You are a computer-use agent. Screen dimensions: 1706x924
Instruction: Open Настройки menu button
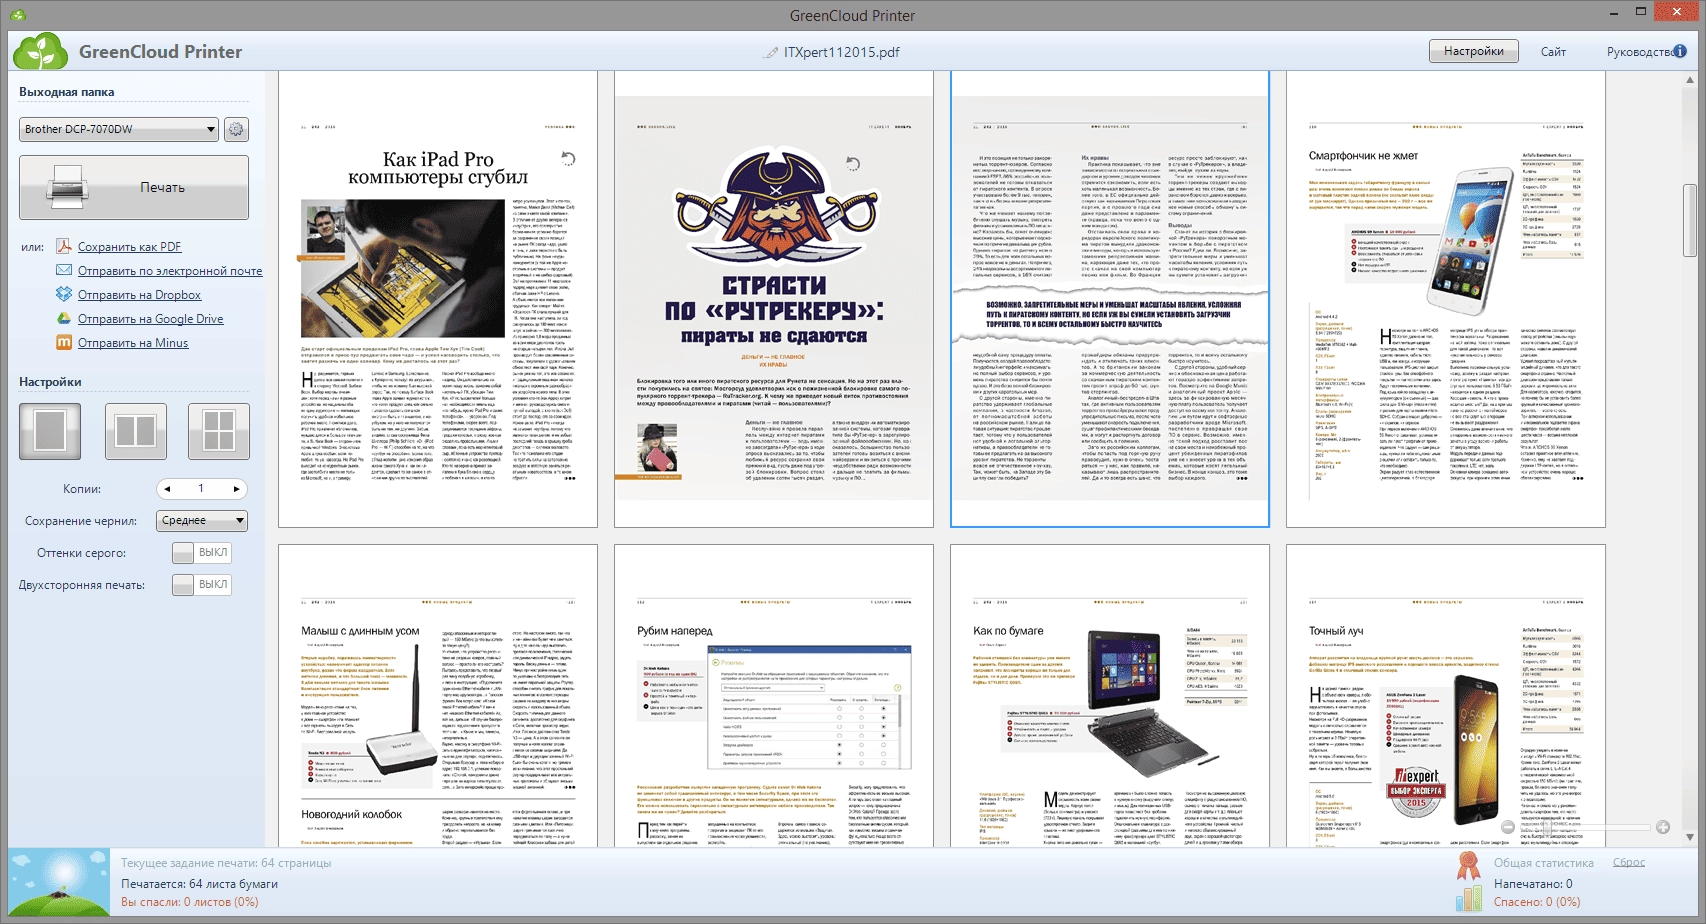pos(1473,51)
